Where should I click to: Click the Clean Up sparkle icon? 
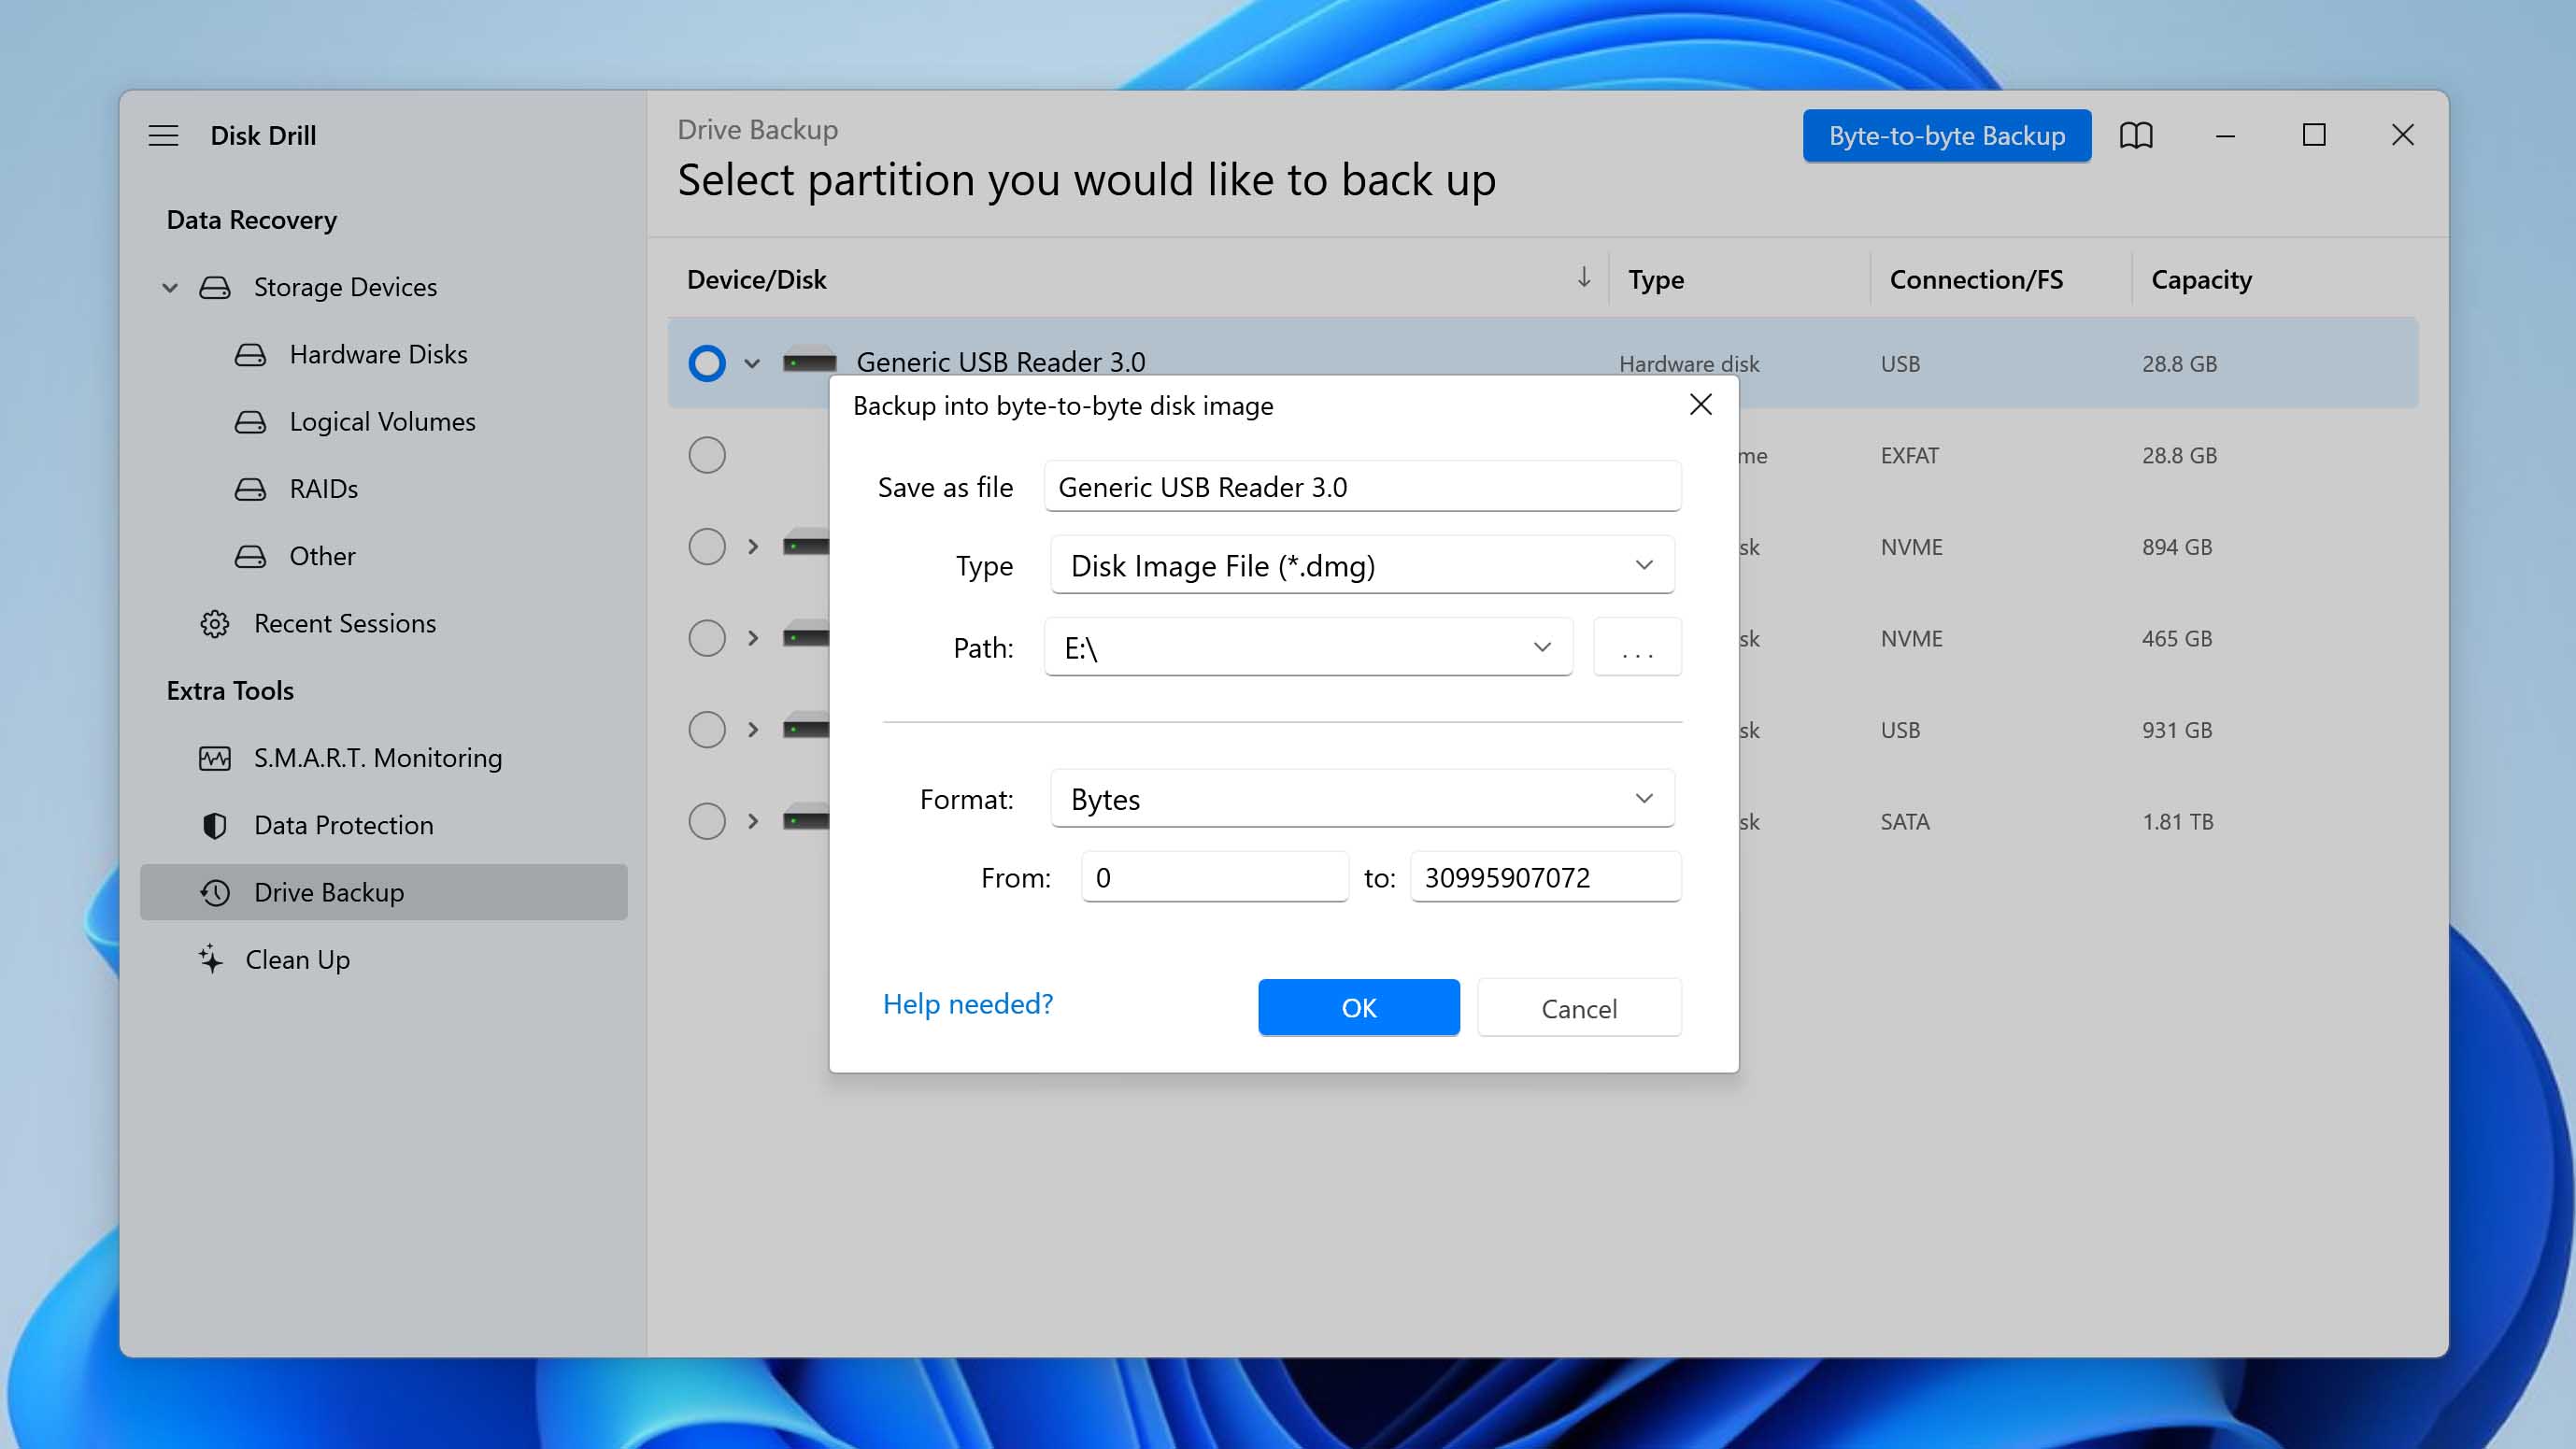click(210, 959)
